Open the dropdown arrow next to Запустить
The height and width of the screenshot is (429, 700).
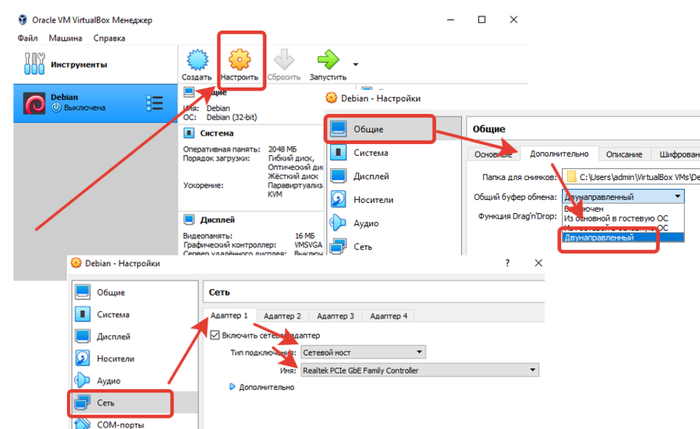355,65
